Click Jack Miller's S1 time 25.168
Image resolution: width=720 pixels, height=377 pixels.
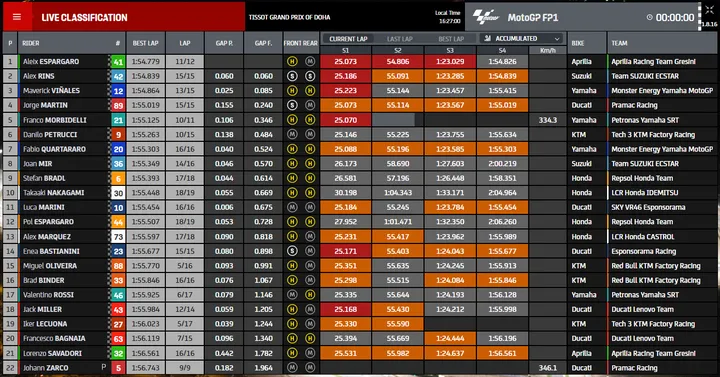pyautogui.click(x=345, y=309)
